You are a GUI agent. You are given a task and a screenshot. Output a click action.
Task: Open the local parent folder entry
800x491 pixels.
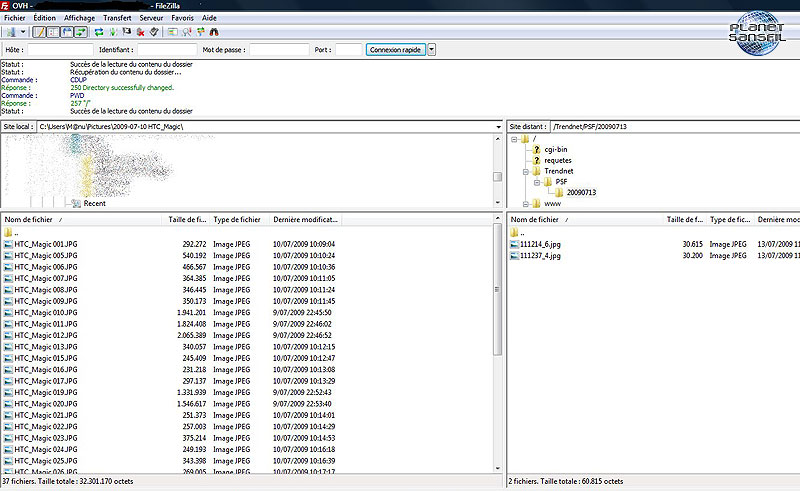point(11,233)
